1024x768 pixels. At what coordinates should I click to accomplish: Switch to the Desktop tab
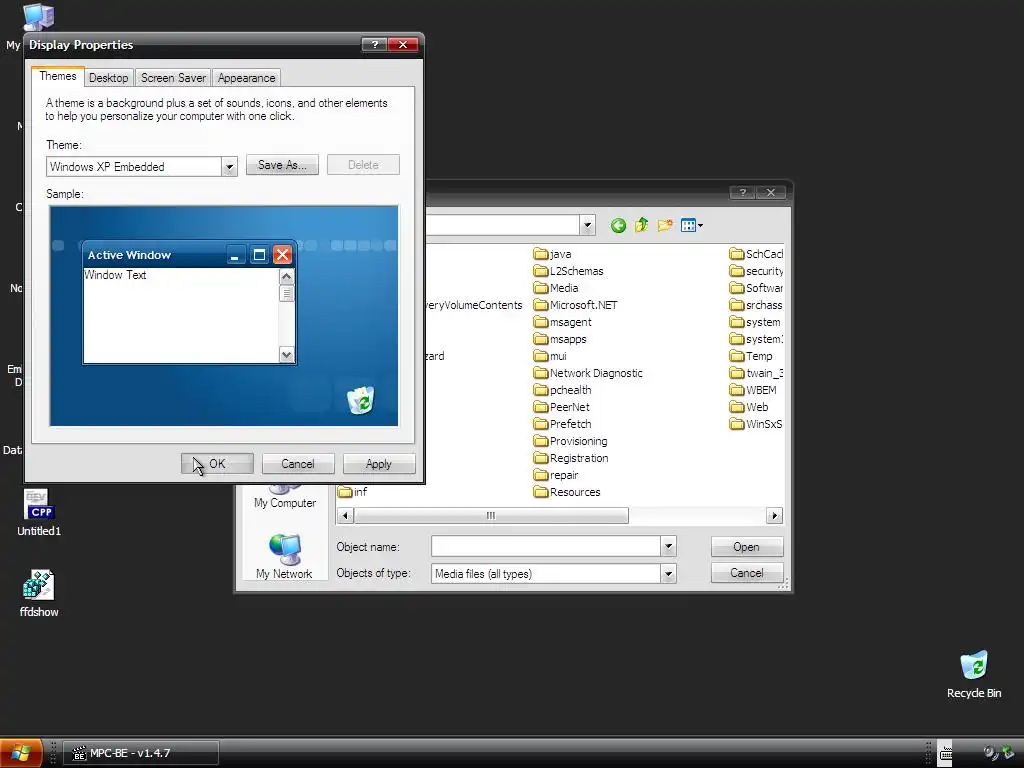click(108, 78)
